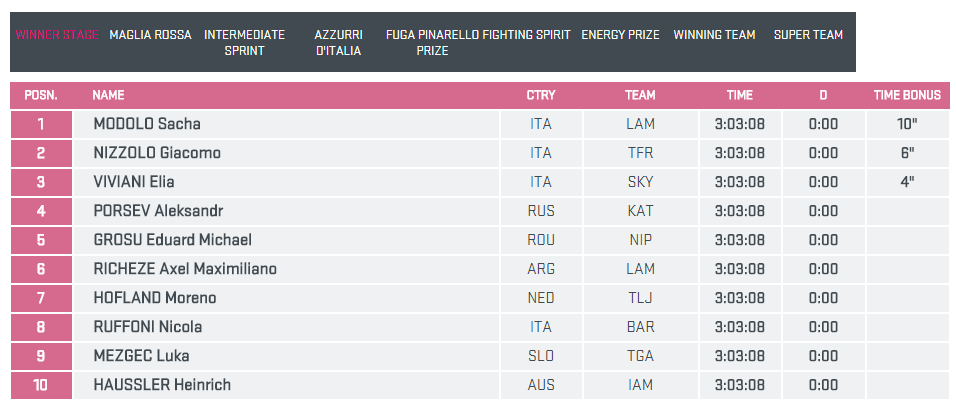Click rider HAUSSLER Heinrich
The width and height of the screenshot is (956, 407).
coord(164,386)
